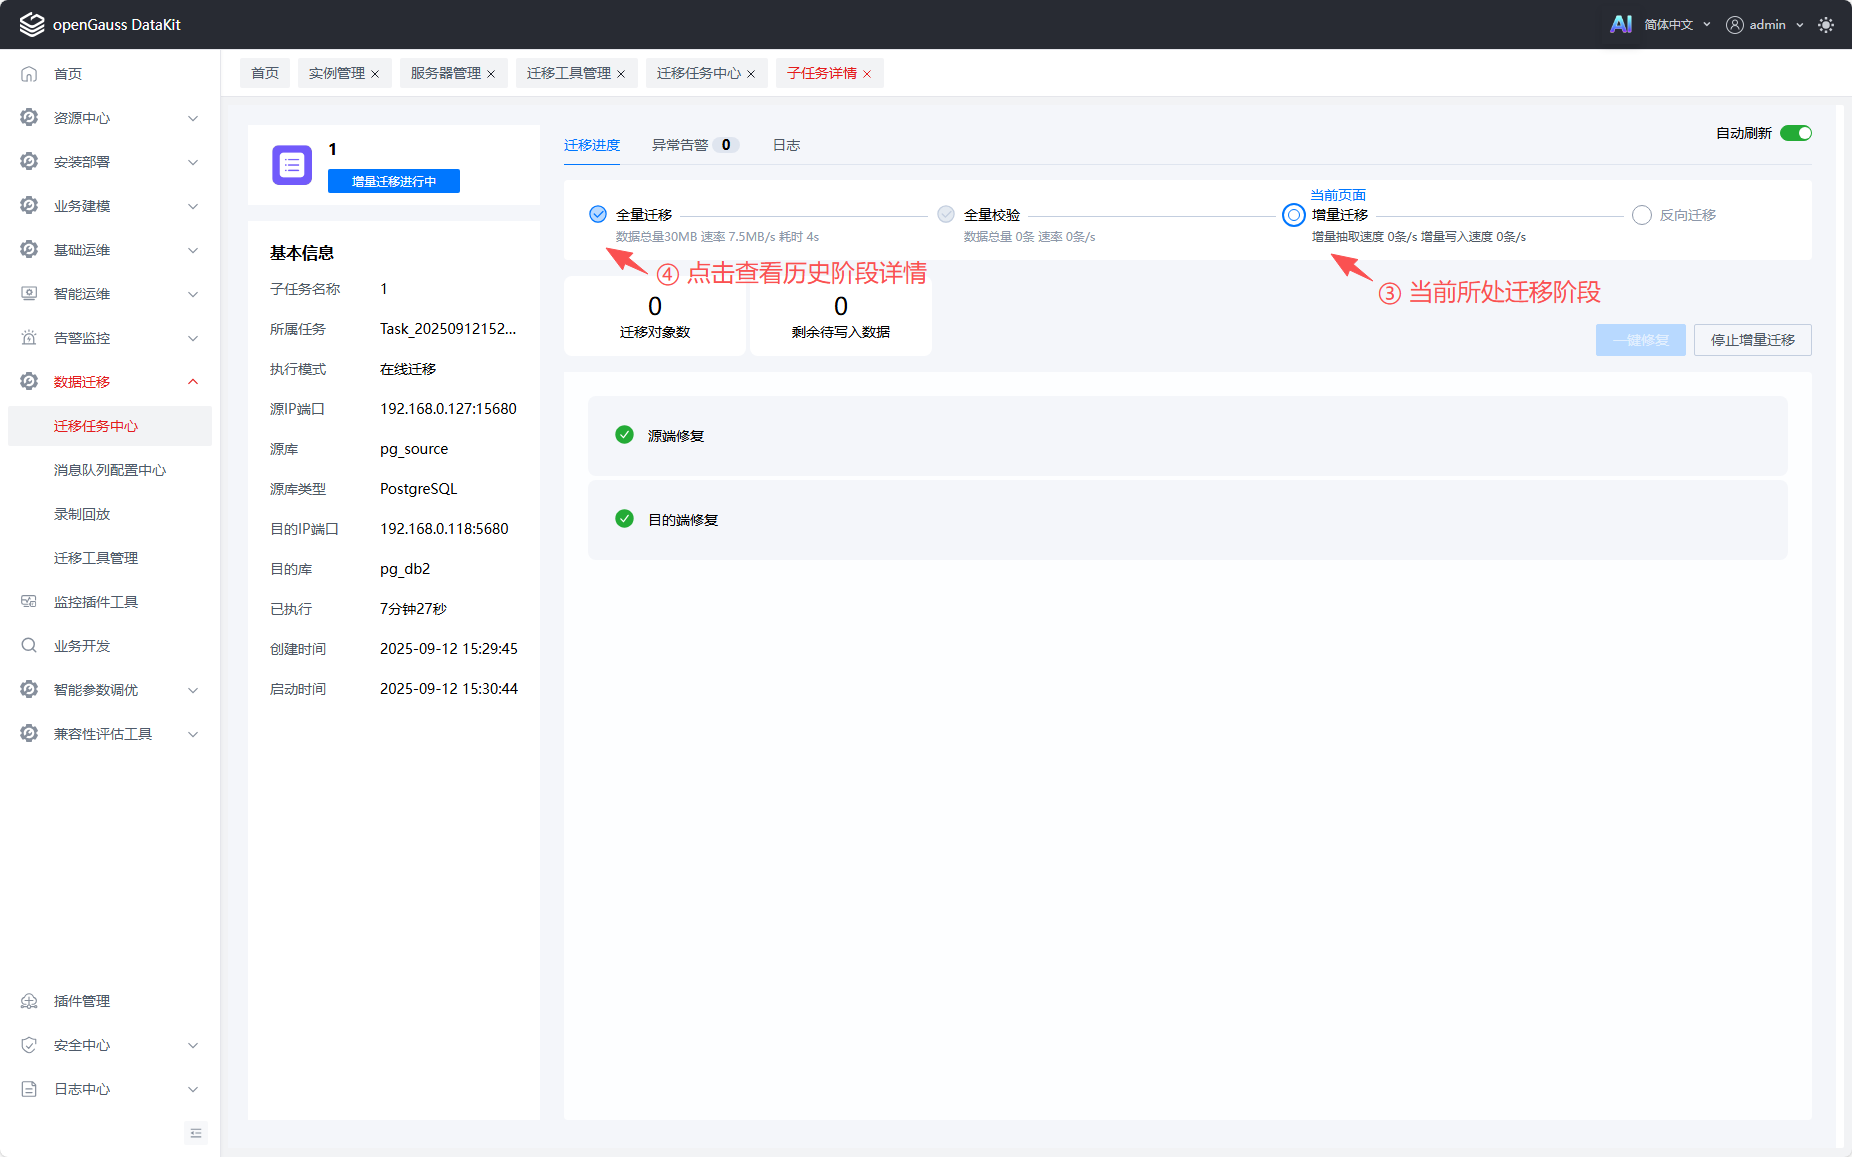Select the 反向迁移 stage circle

pos(1641,215)
